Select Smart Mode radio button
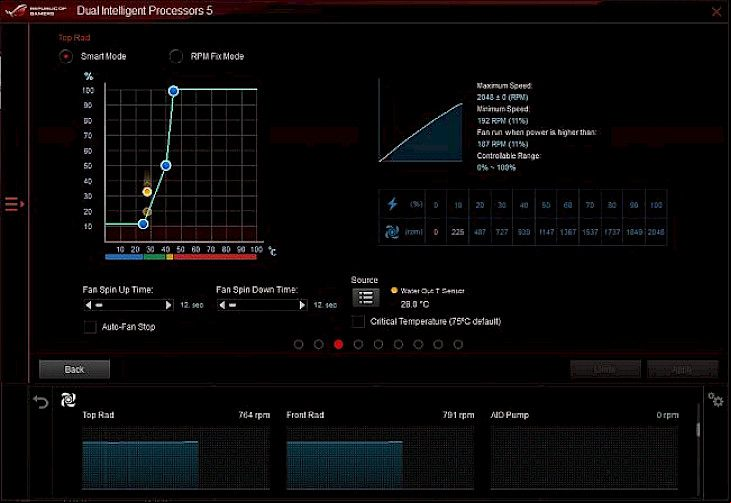This screenshot has width=731, height=503. click(66, 56)
